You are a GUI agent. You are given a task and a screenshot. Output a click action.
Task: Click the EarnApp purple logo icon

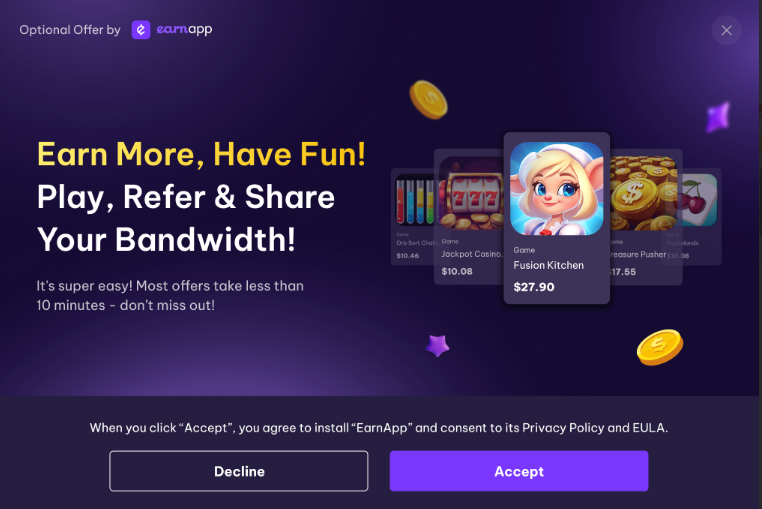pyautogui.click(x=141, y=30)
